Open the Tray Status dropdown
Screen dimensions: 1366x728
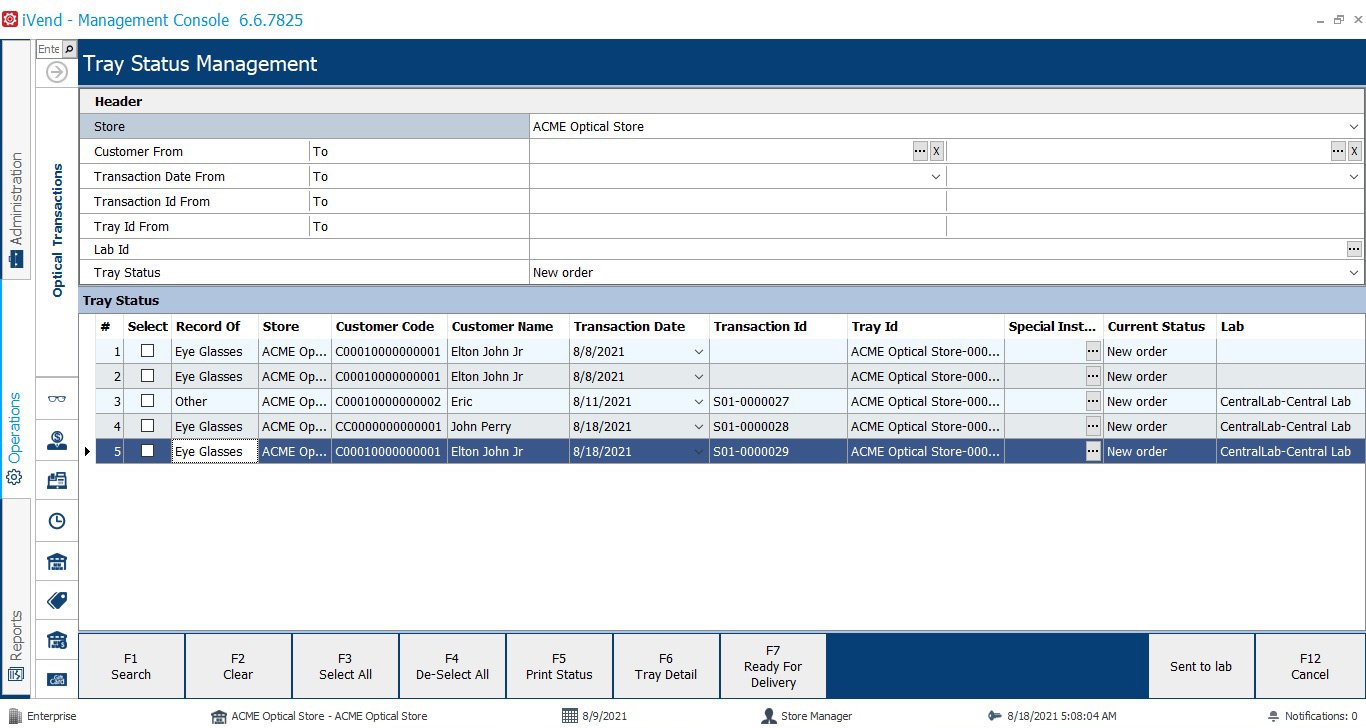coord(1355,272)
